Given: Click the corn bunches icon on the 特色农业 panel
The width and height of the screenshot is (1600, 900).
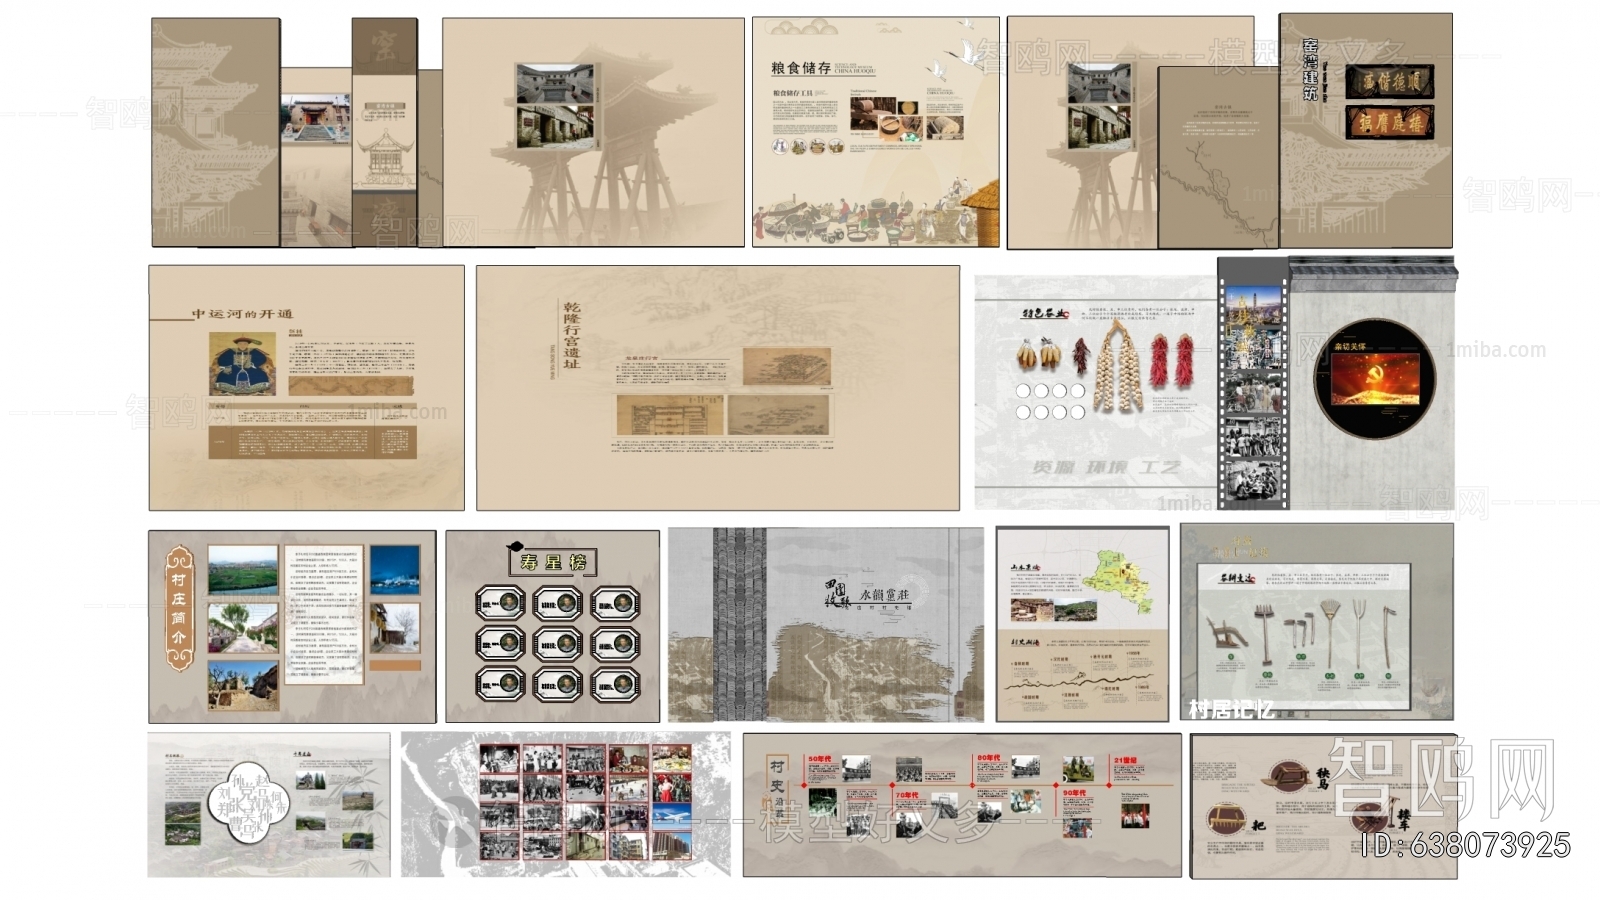Looking at the screenshot, I should pyautogui.click(x=1037, y=353).
